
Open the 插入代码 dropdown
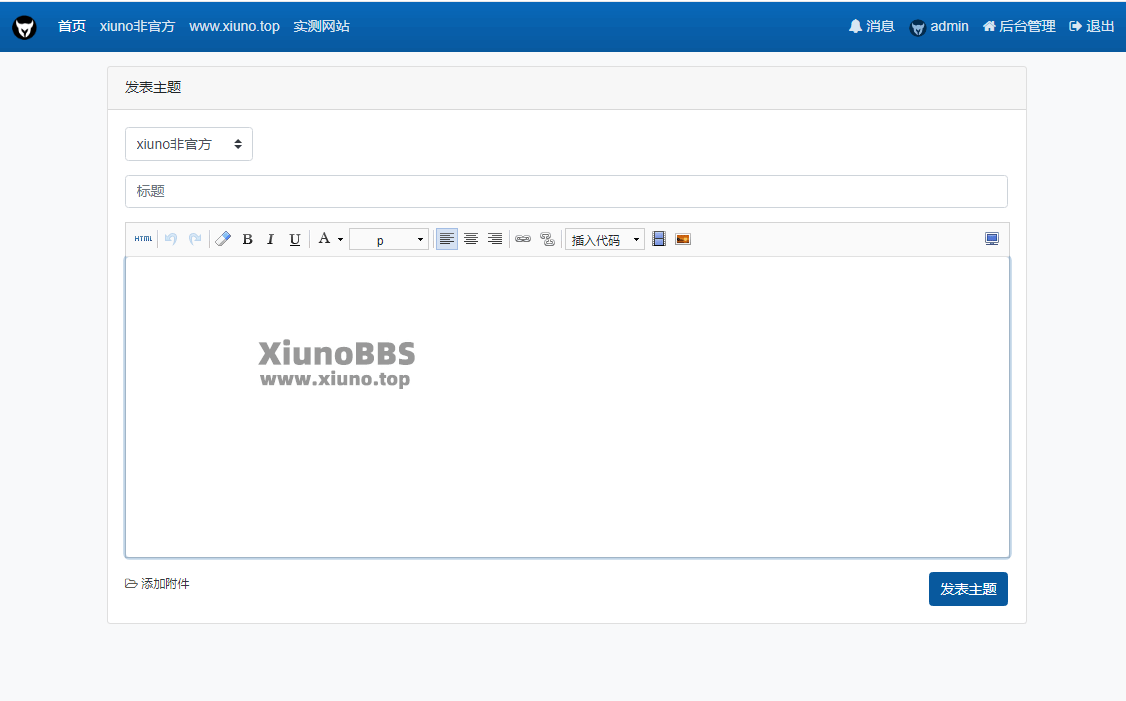point(605,239)
